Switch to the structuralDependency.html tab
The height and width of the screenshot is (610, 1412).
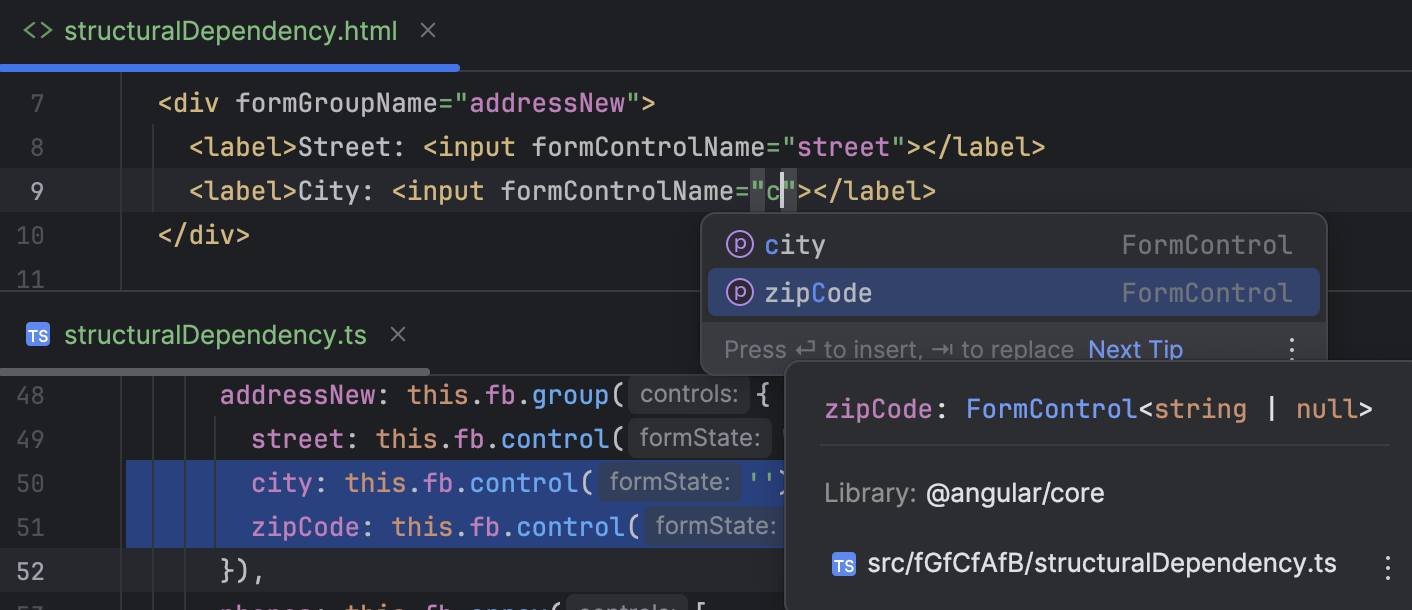(230, 31)
